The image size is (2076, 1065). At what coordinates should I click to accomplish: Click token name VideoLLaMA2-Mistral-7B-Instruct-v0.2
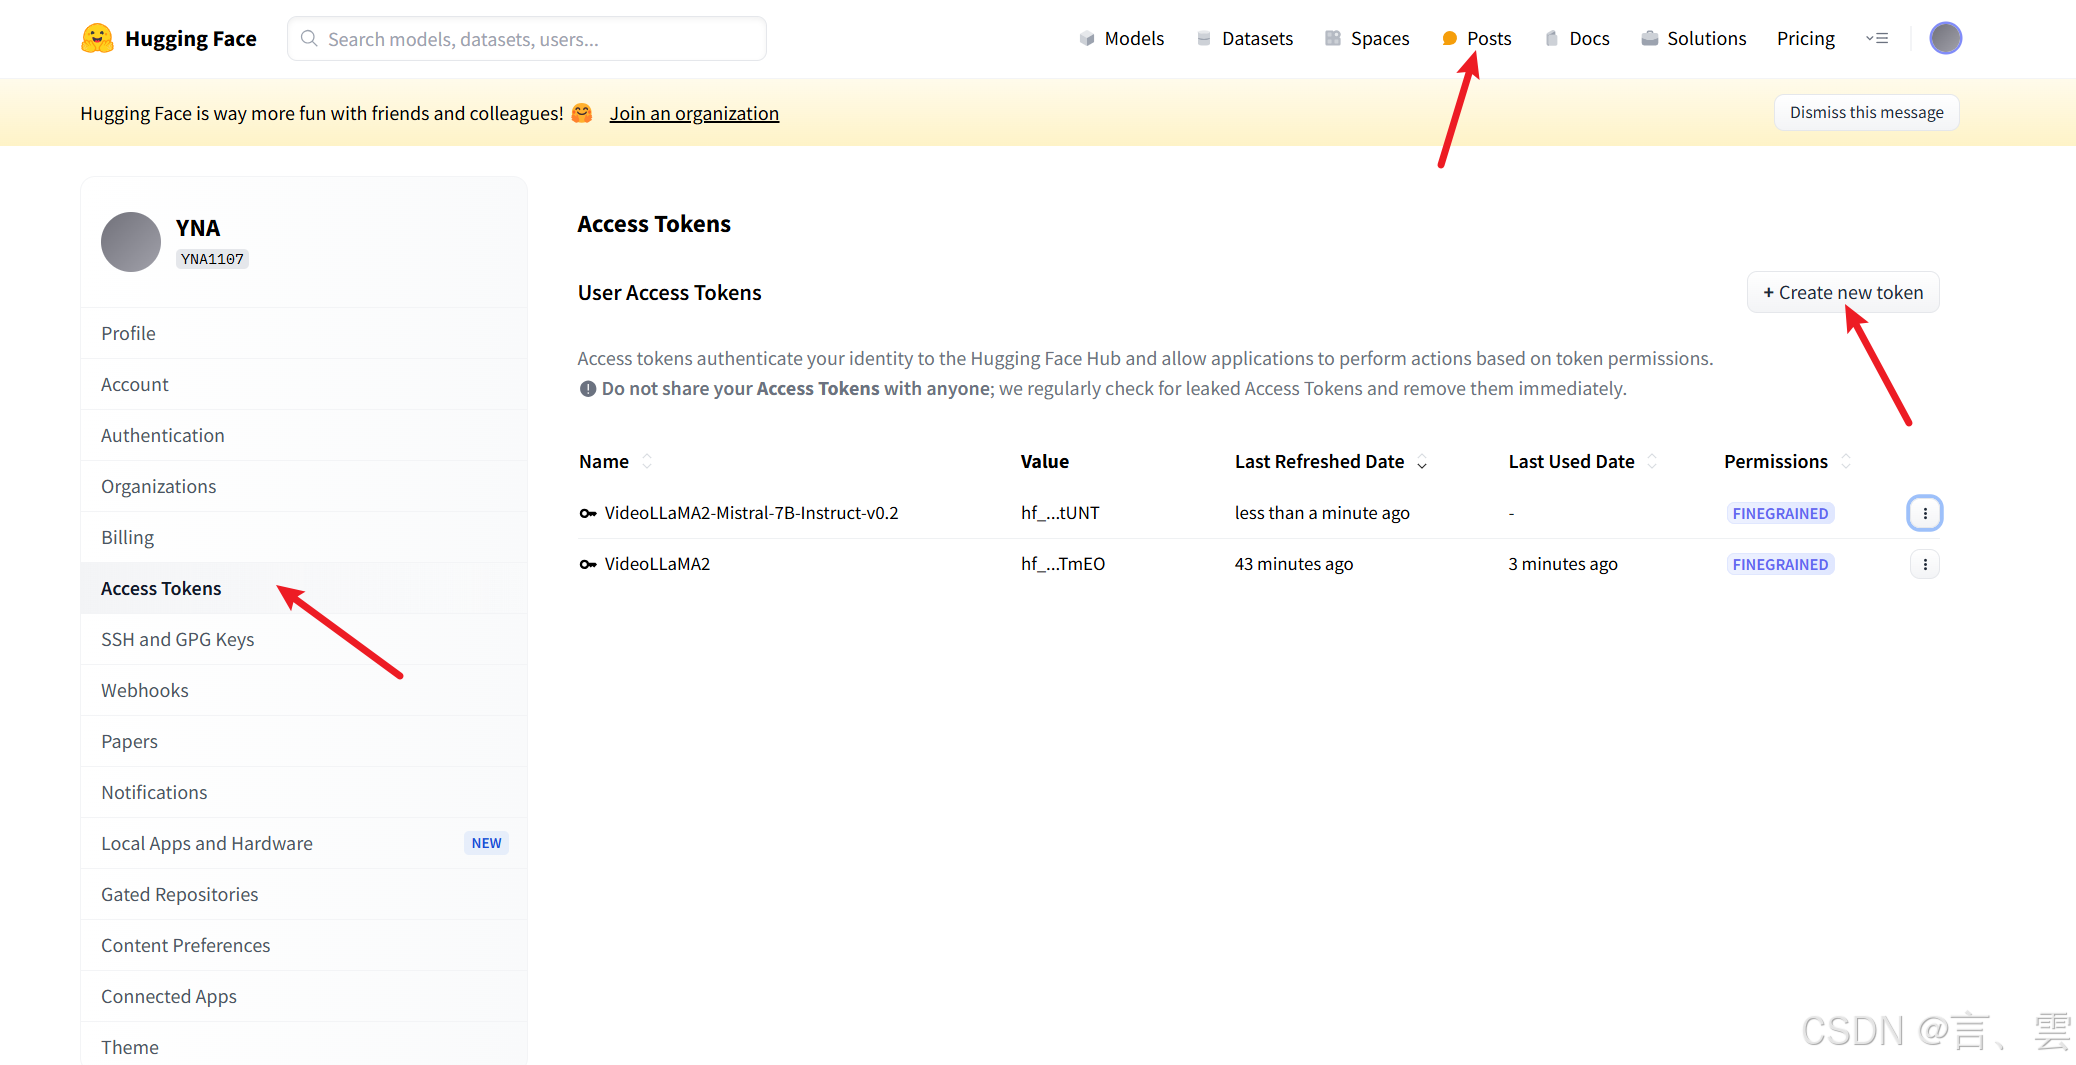coord(751,513)
